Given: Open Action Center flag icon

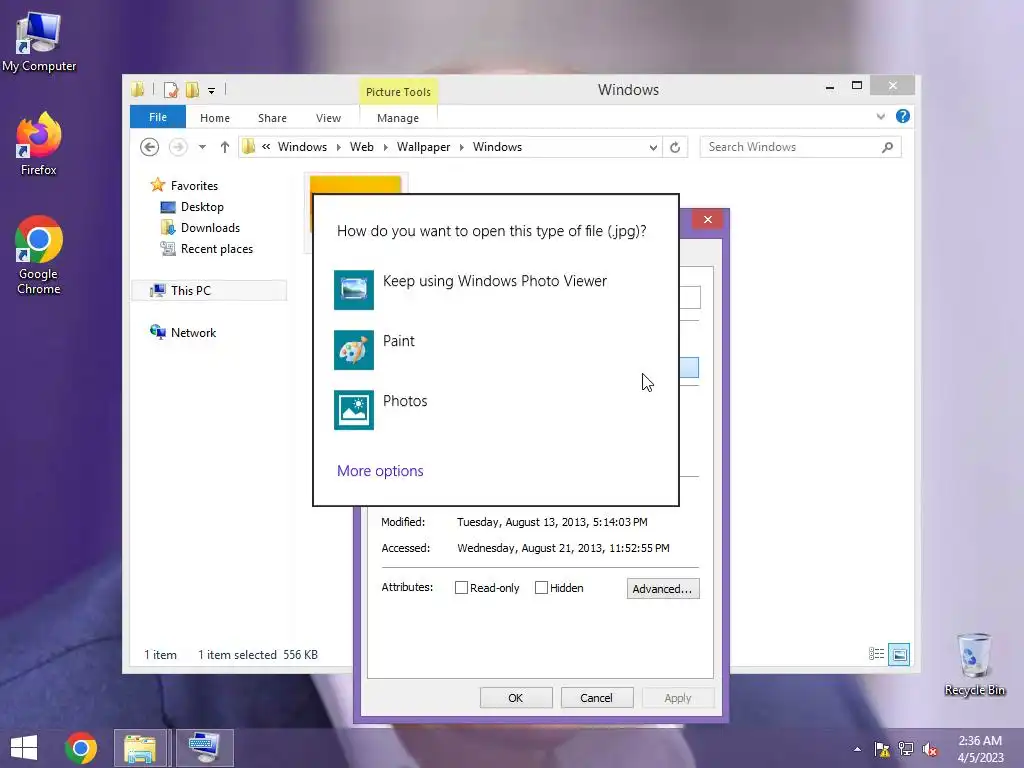Looking at the screenshot, I should point(882,749).
